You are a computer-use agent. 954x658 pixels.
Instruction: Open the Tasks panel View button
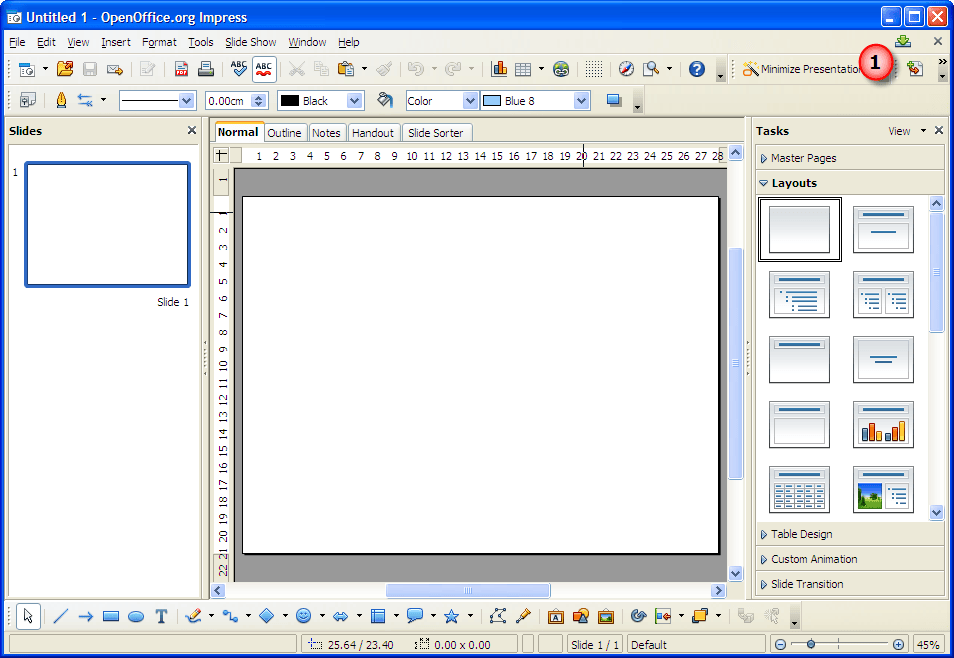click(x=906, y=131)
